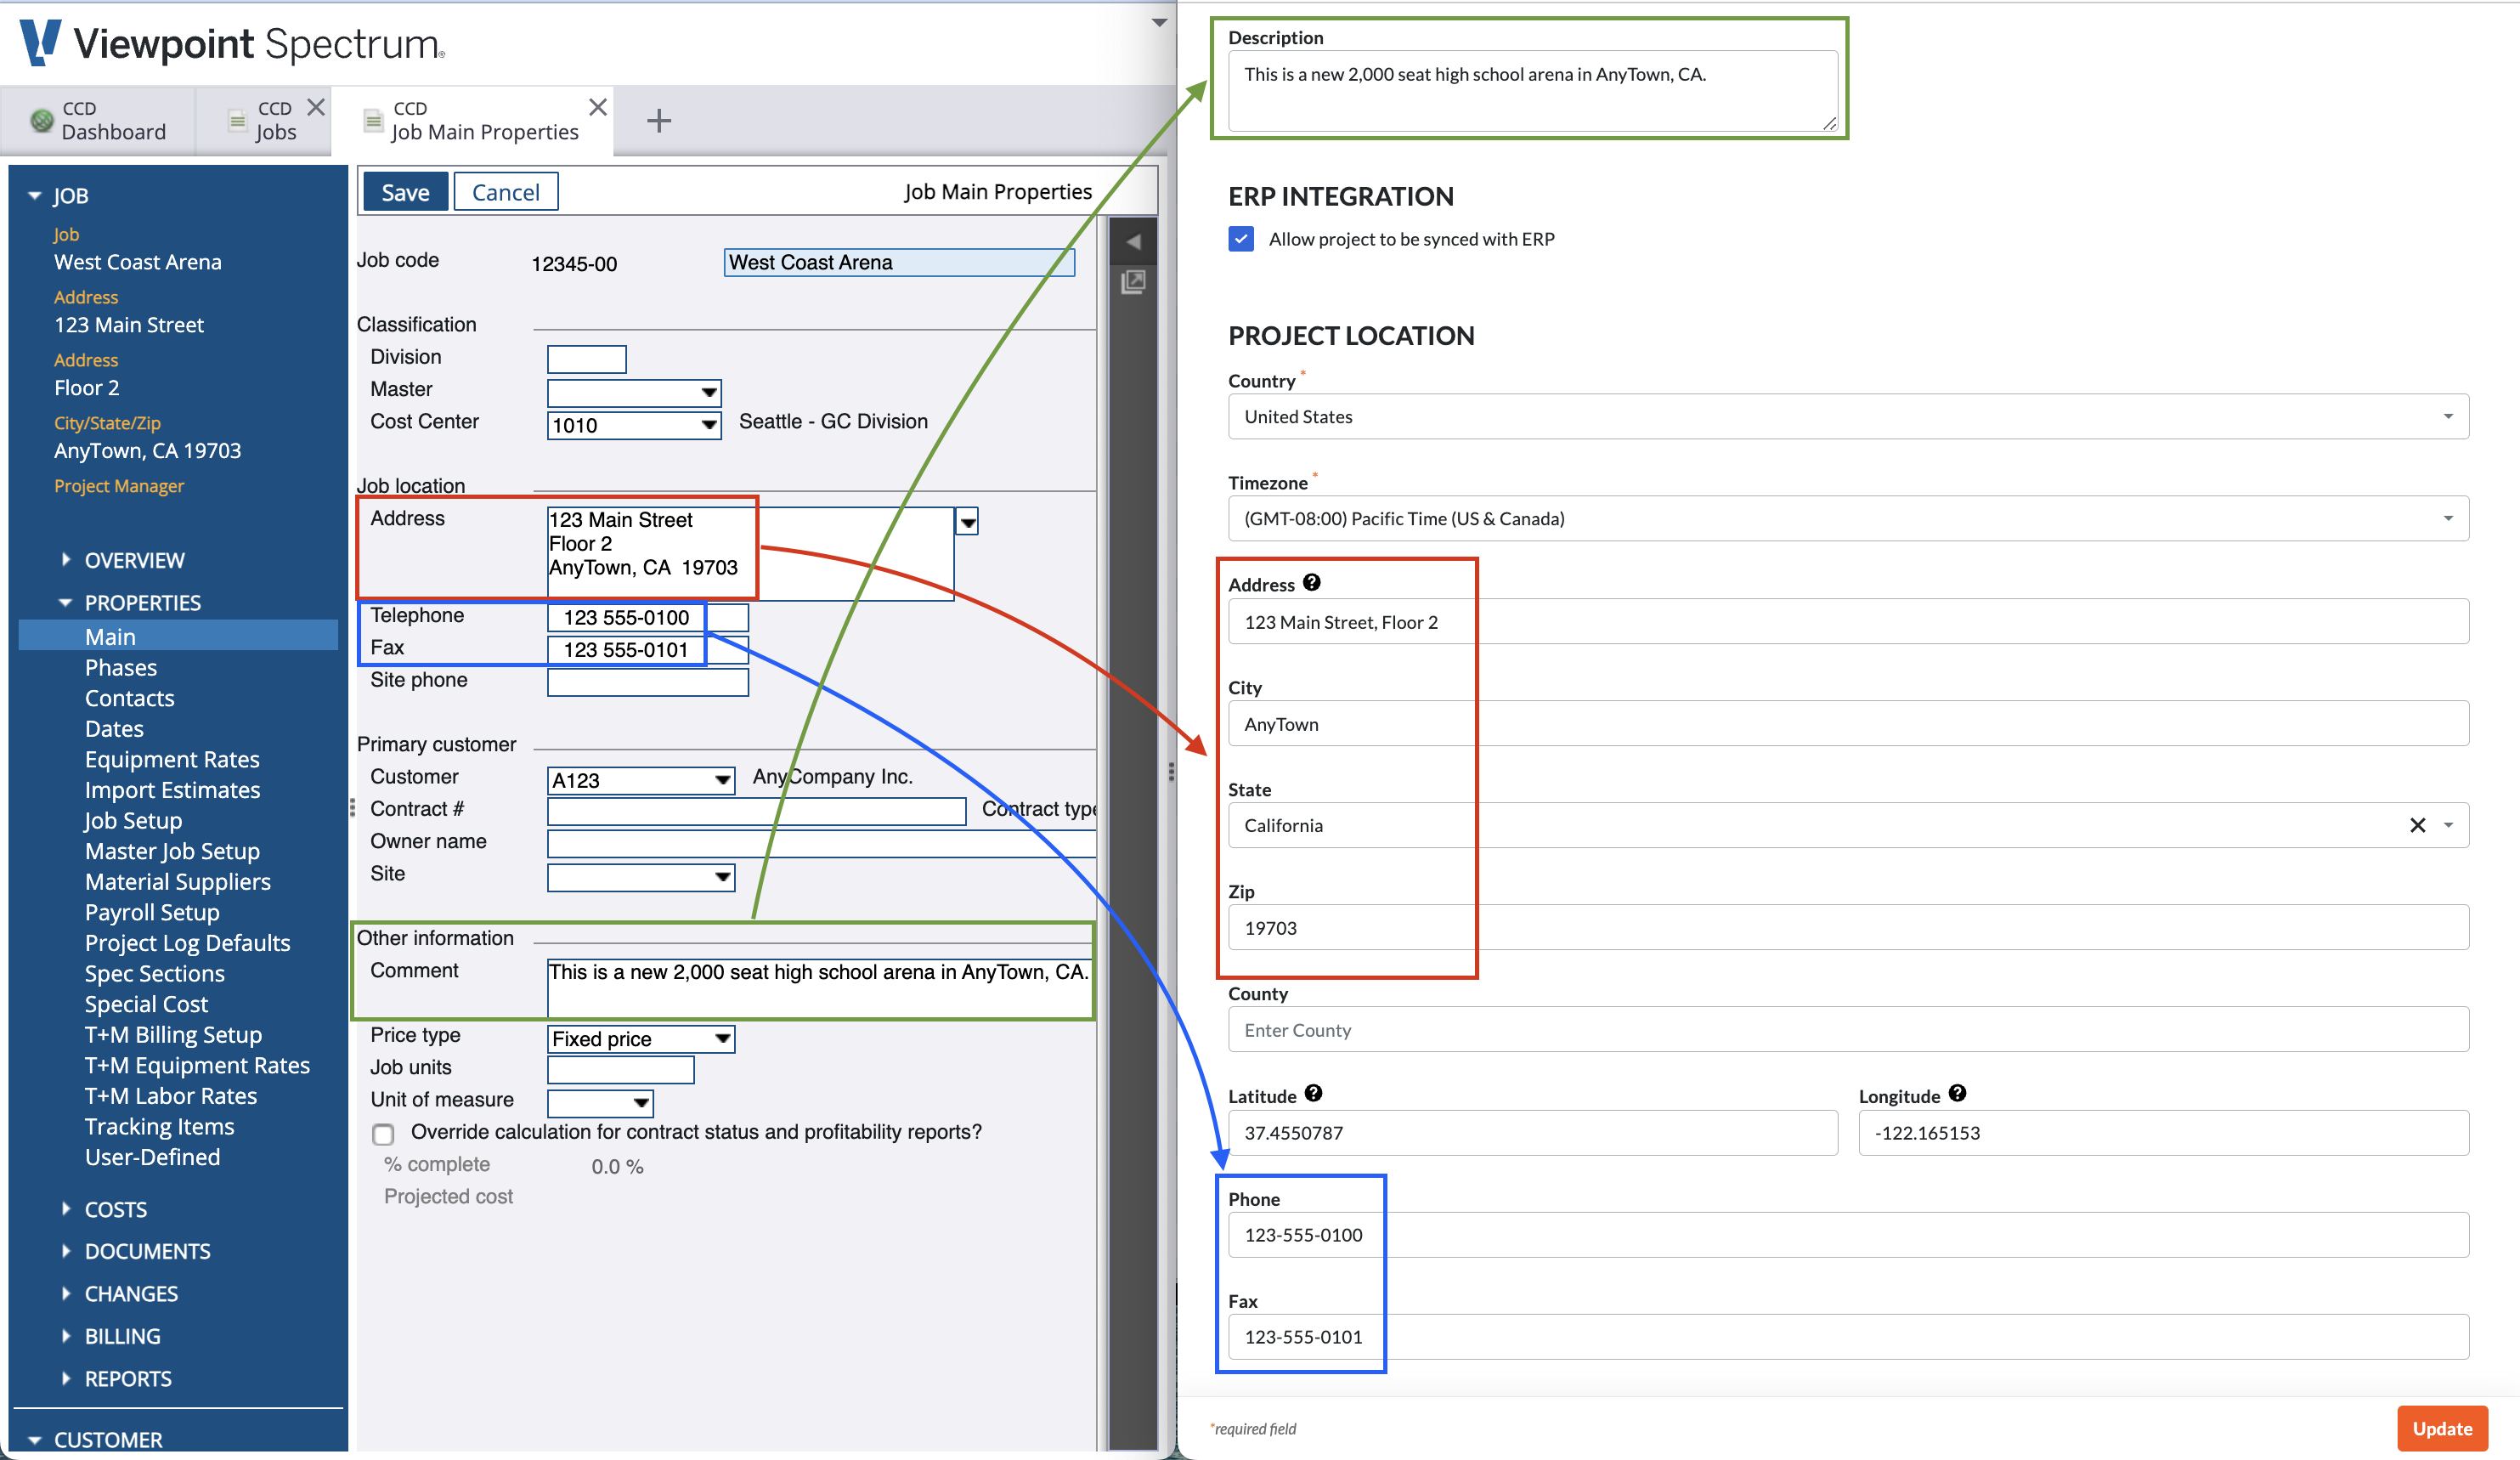Select the Master dropdown in Classification
The width and height of the screenshot is (2520, 1460).
coord(634,389)
